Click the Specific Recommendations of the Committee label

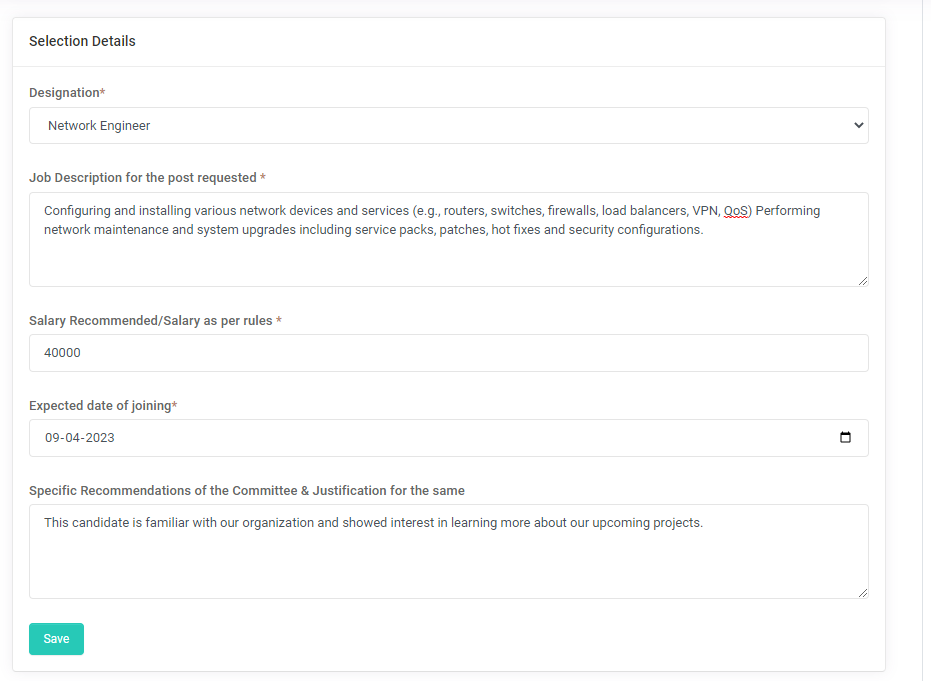click(x=246, y=491)
